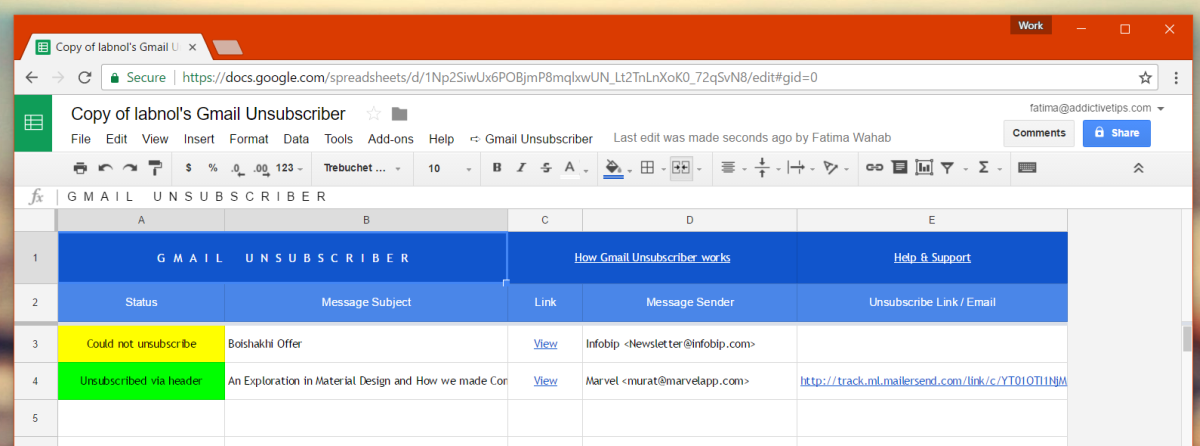This screenshot has width=1200, height=446.
Task: Toggle strikethrough formatting
Action: click(x=545, y=168)
